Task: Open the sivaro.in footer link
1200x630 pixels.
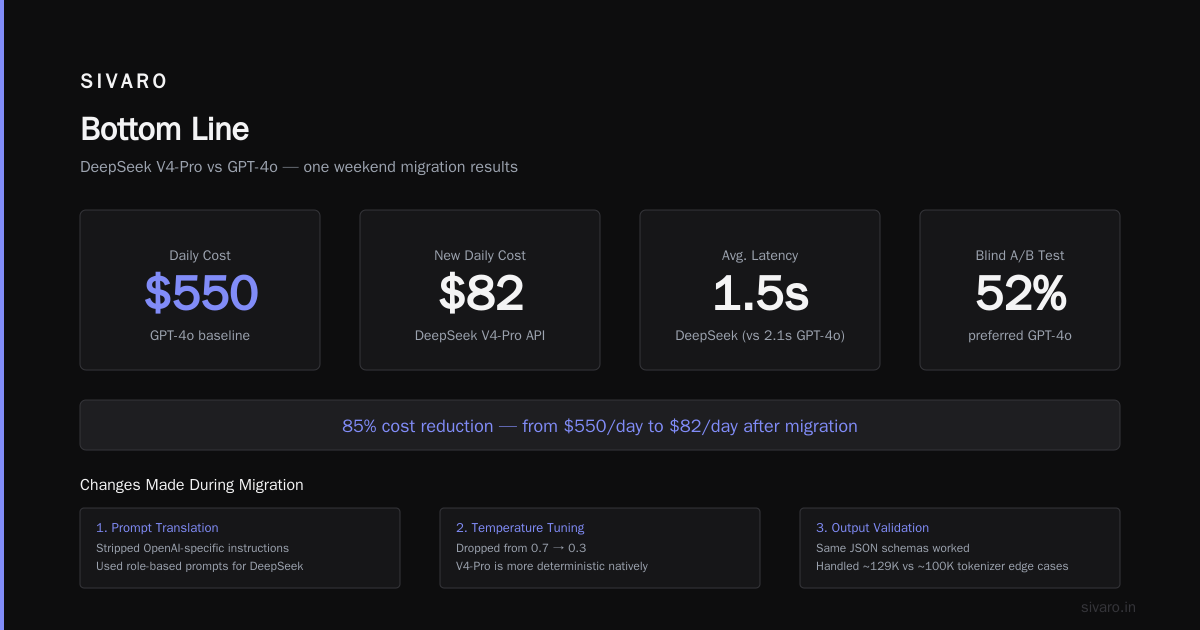Action: (x=1109, y=607)
